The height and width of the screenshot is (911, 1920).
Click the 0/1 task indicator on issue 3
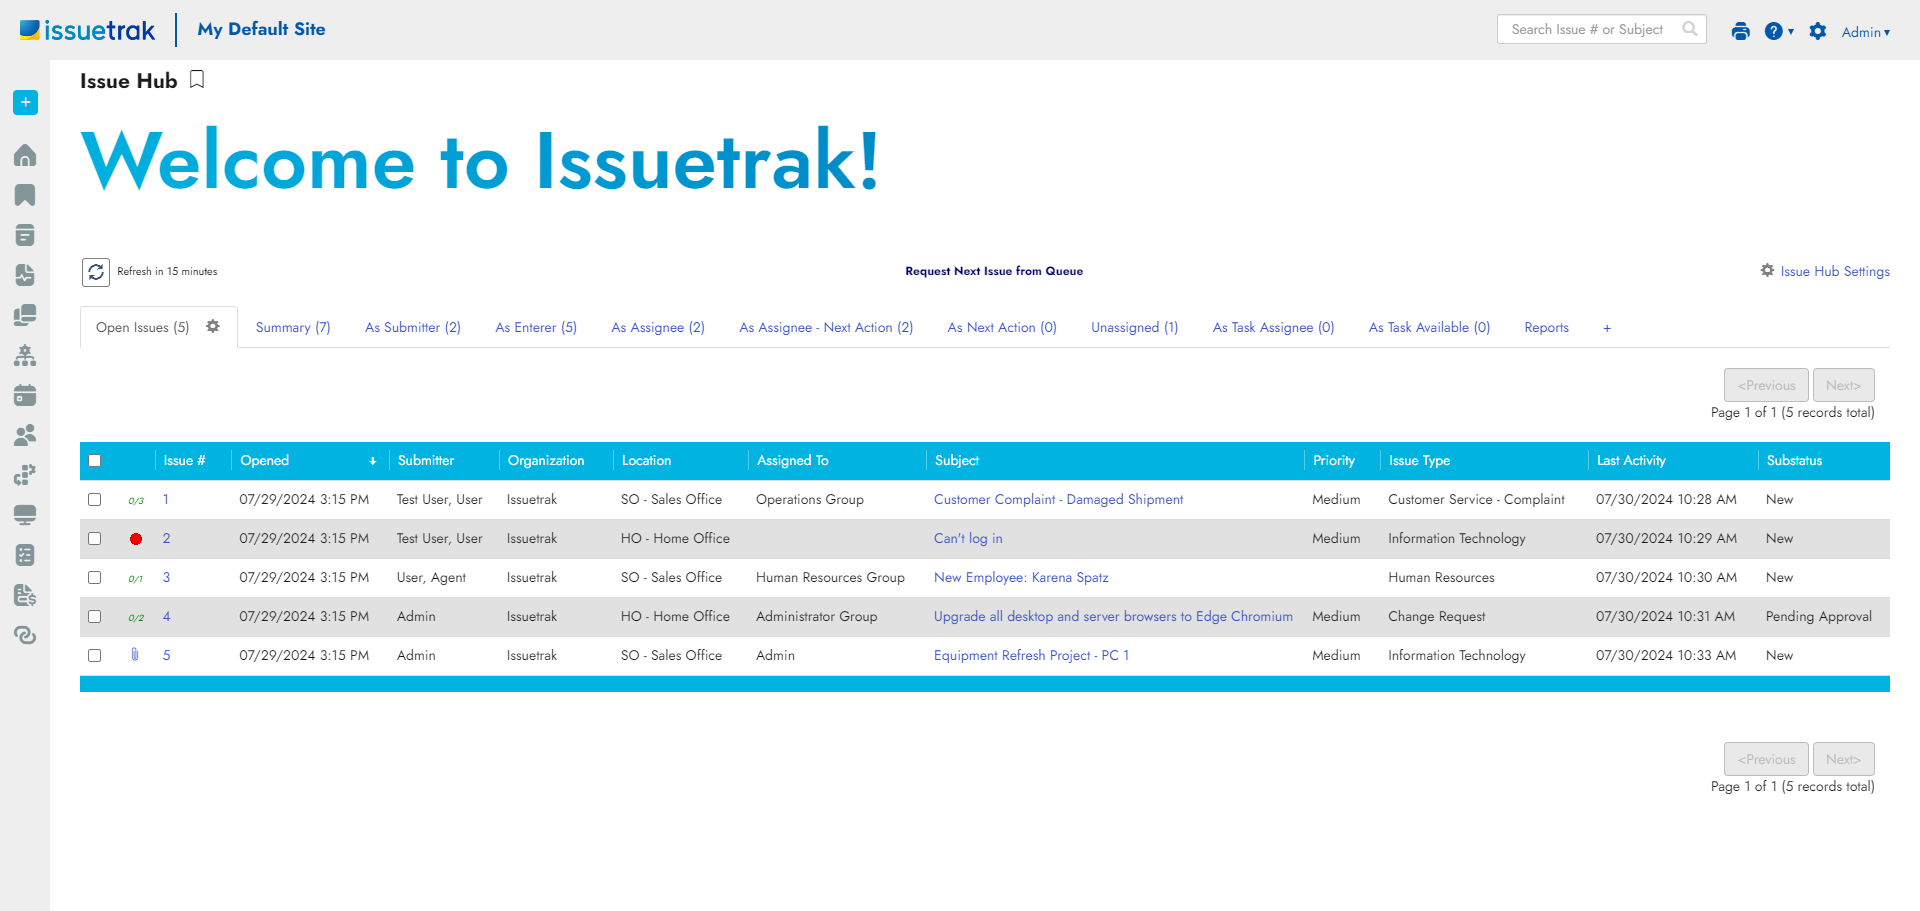click(136, 578)
